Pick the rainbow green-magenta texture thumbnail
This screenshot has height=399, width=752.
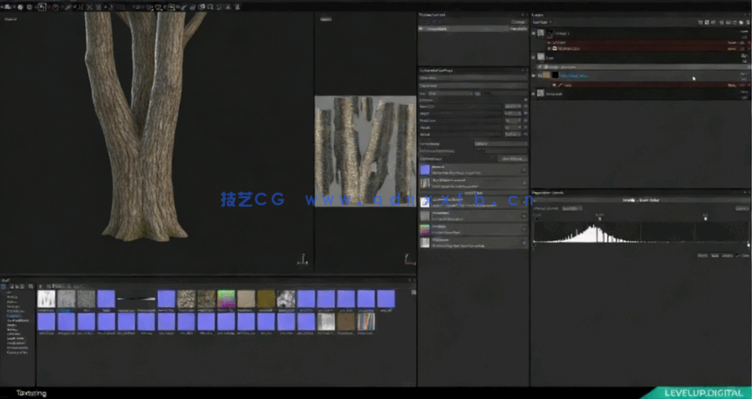click(226, 299)
